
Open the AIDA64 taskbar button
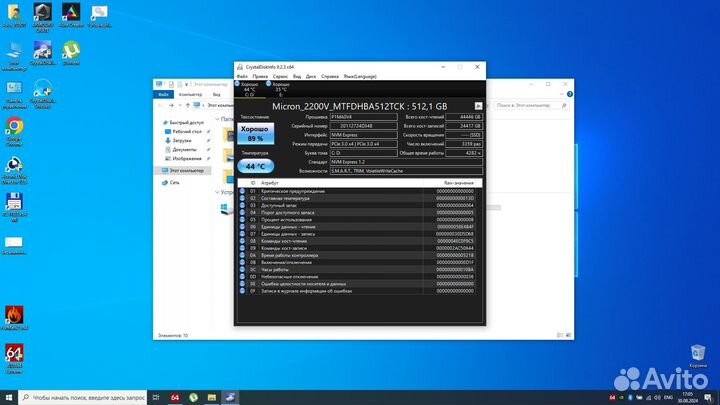pos(175,397)
